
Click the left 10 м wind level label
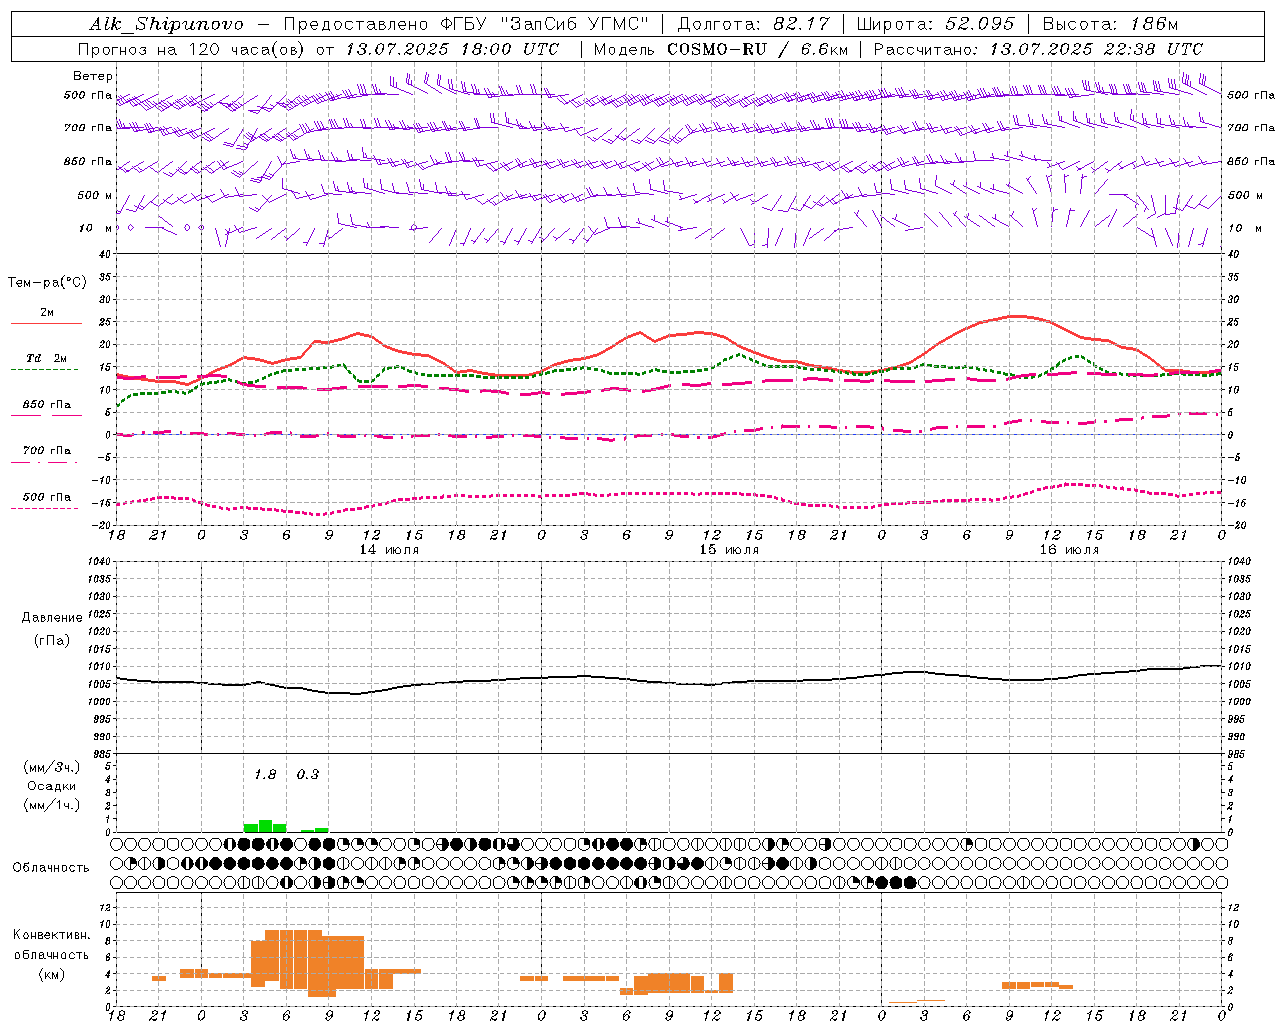click(x=96, y=228)
